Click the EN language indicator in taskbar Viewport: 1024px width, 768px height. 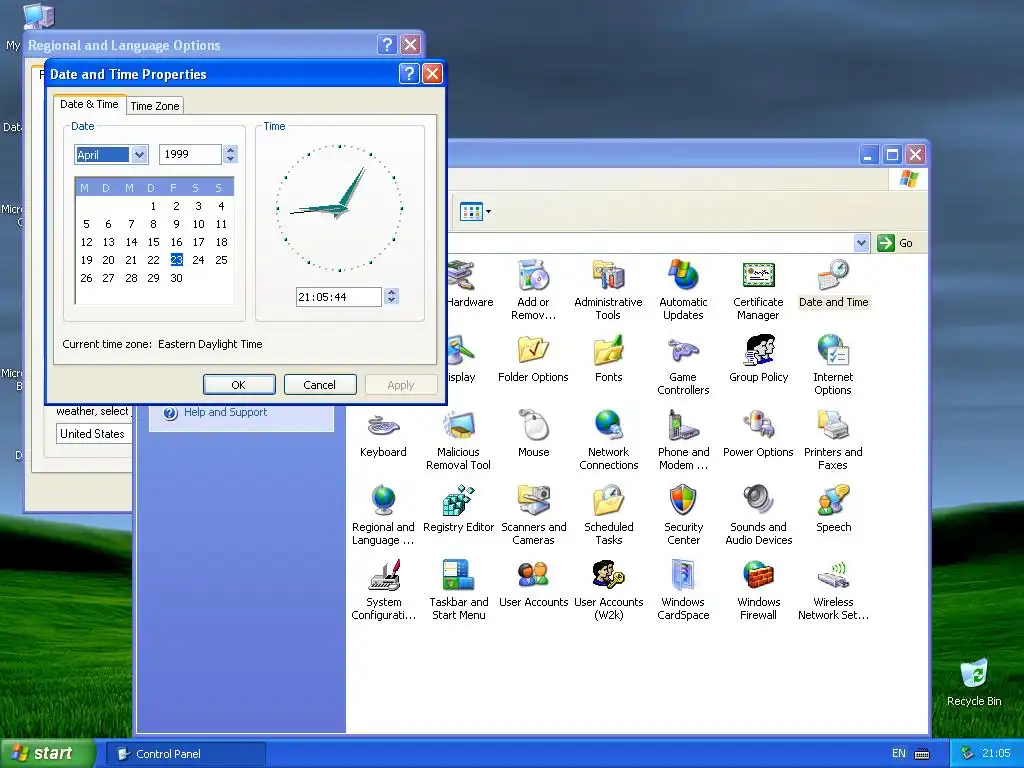(x=899, y=753)
